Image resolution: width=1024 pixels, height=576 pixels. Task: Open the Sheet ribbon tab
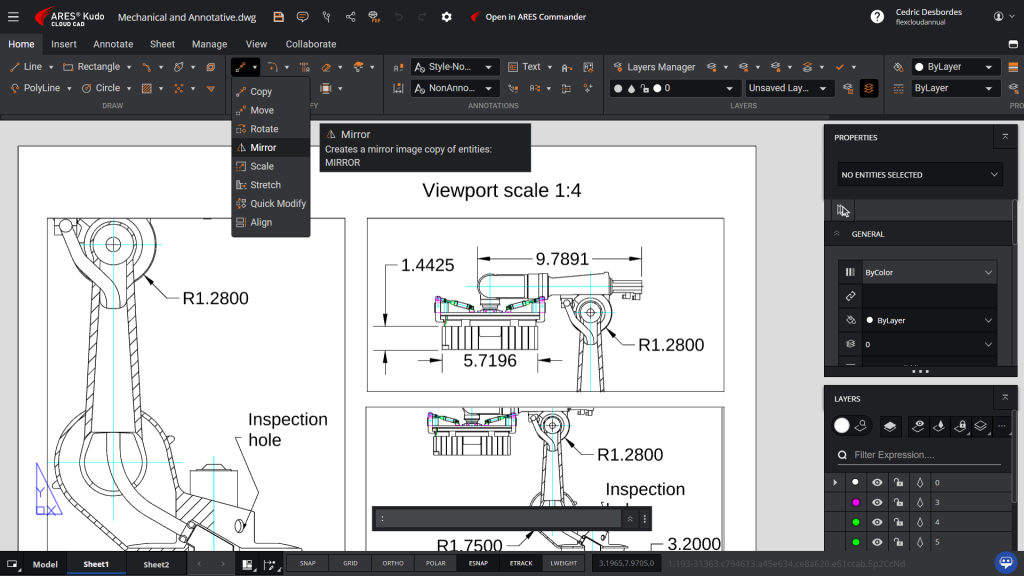pyautogui.click(x=162, y=44)
